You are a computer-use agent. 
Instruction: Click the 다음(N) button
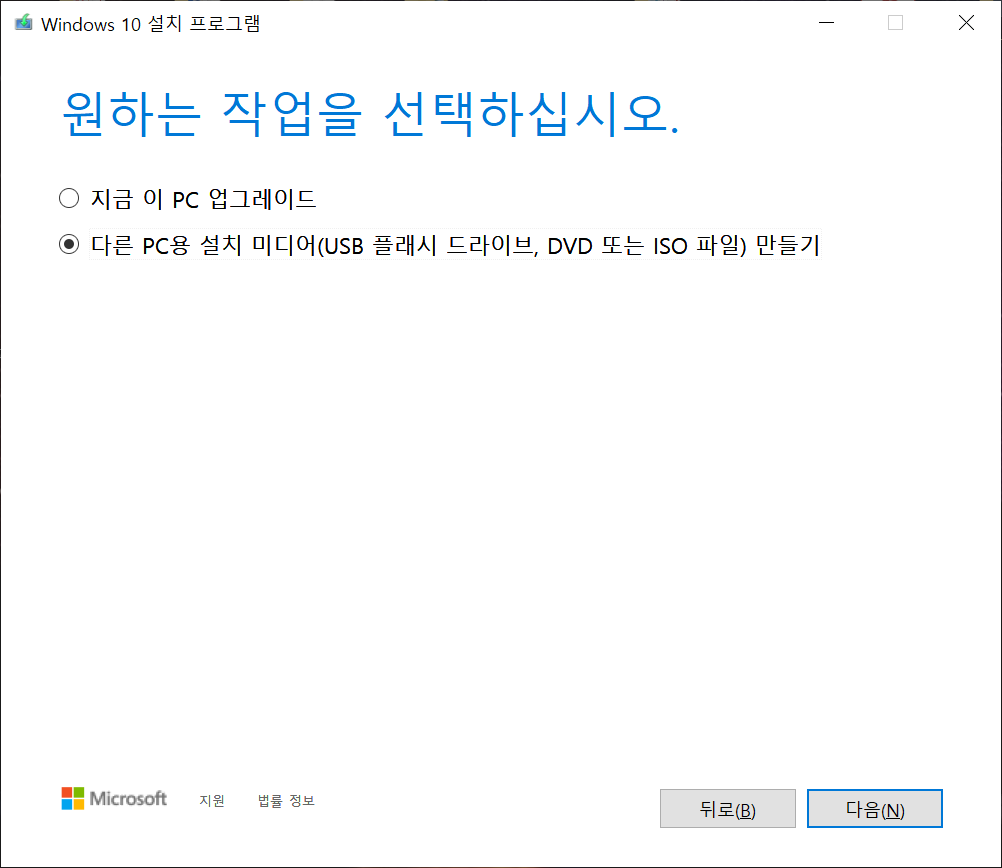[x=874, y=809]
